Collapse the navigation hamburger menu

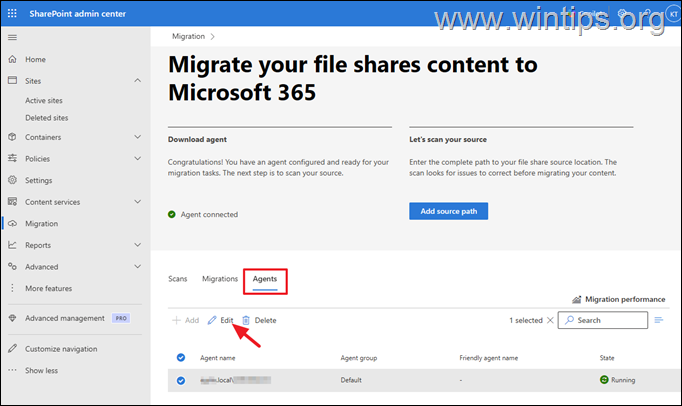(12, 37)
